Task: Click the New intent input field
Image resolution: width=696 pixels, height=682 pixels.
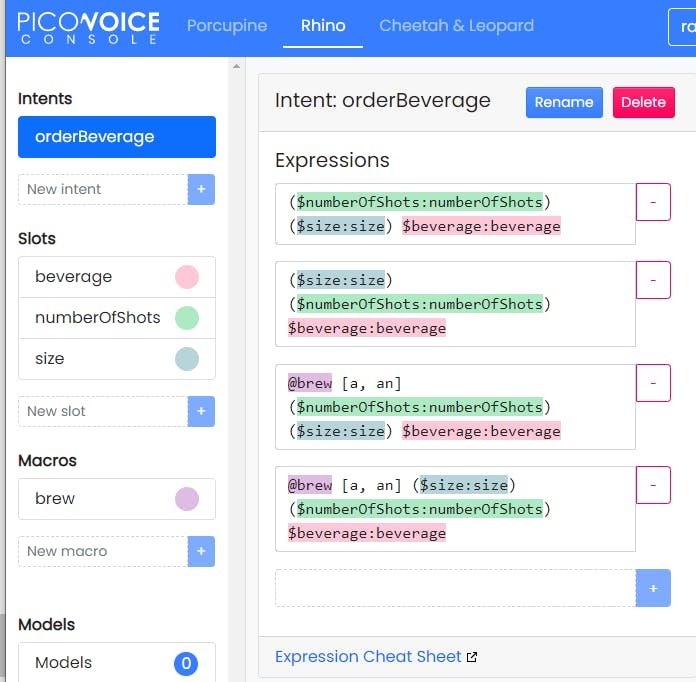Action: click(x=103, y=189)
